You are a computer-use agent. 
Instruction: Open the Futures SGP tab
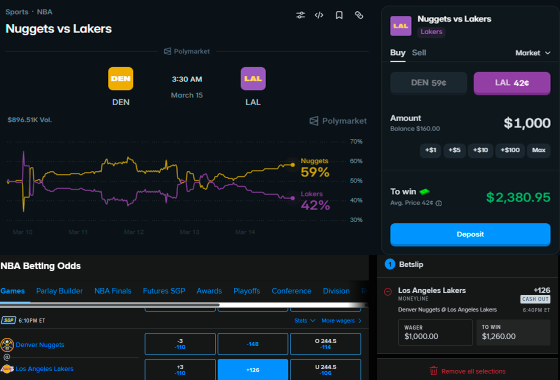pyautogui.click(x=164, y=291)
